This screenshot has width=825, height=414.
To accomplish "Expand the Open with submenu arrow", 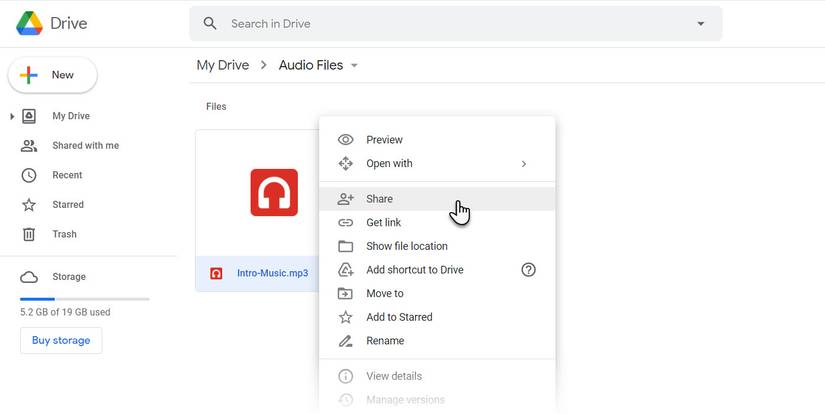I will point(524,164).
